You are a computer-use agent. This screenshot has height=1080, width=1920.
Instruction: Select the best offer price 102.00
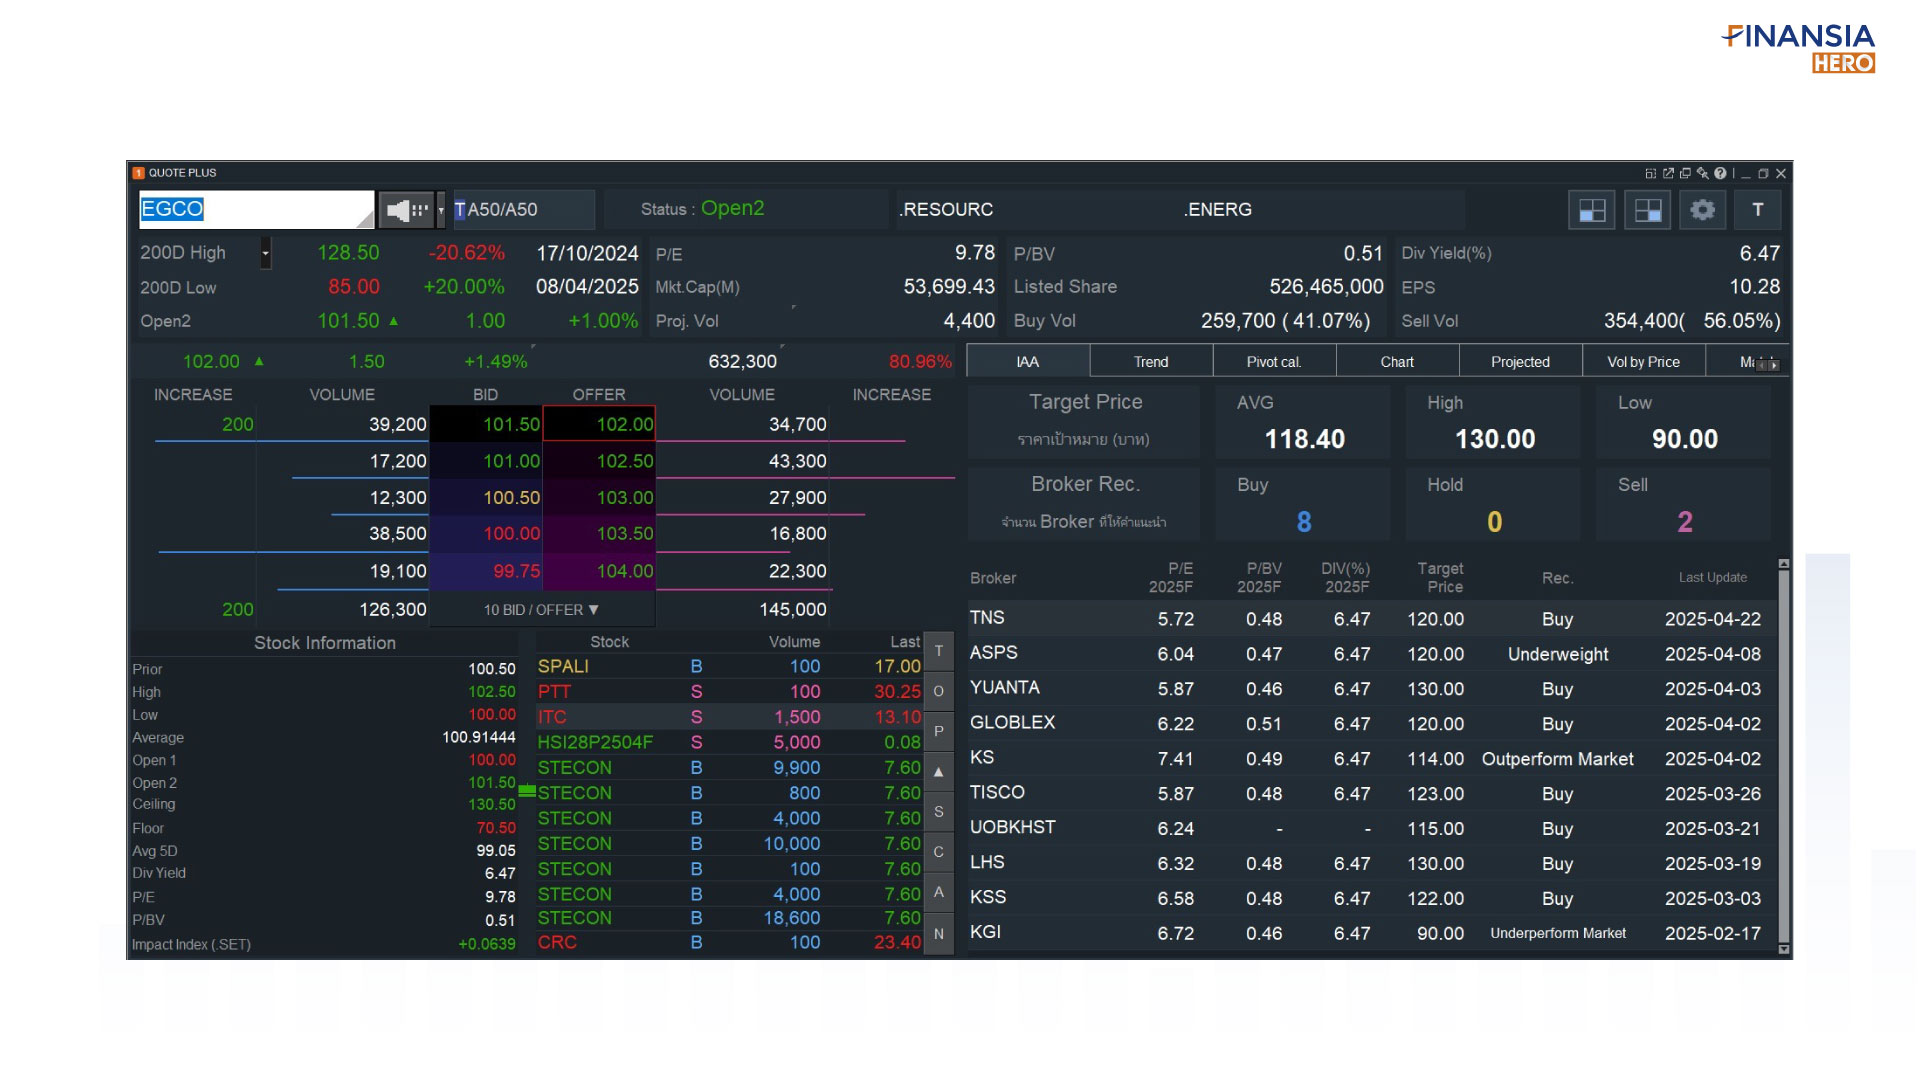coord(599,424)
